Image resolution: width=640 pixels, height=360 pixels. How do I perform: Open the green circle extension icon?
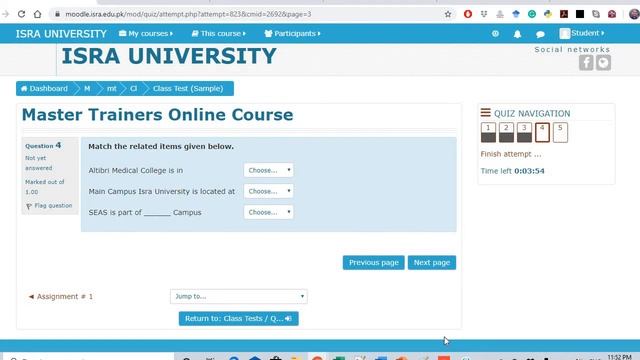coord(531,14)
